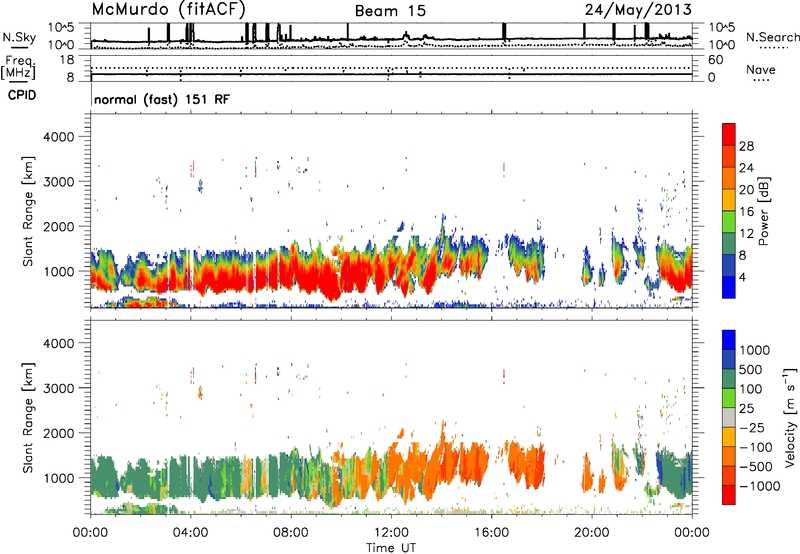
Task: Click '4000' tick on power panel
Action: [58, 137]
